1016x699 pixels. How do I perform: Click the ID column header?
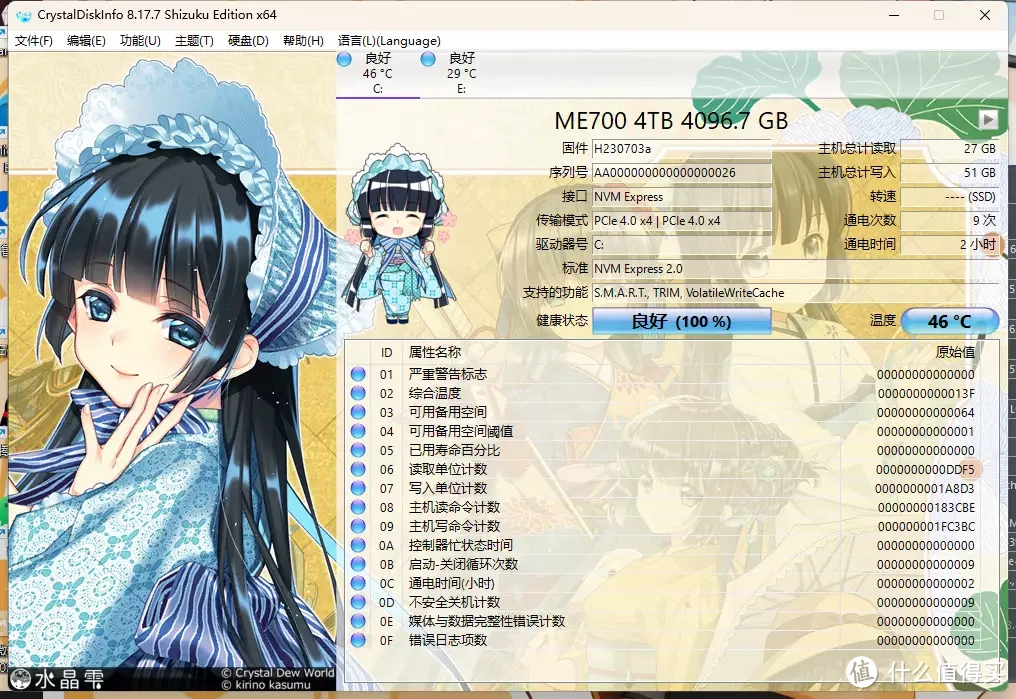point(386,352)
